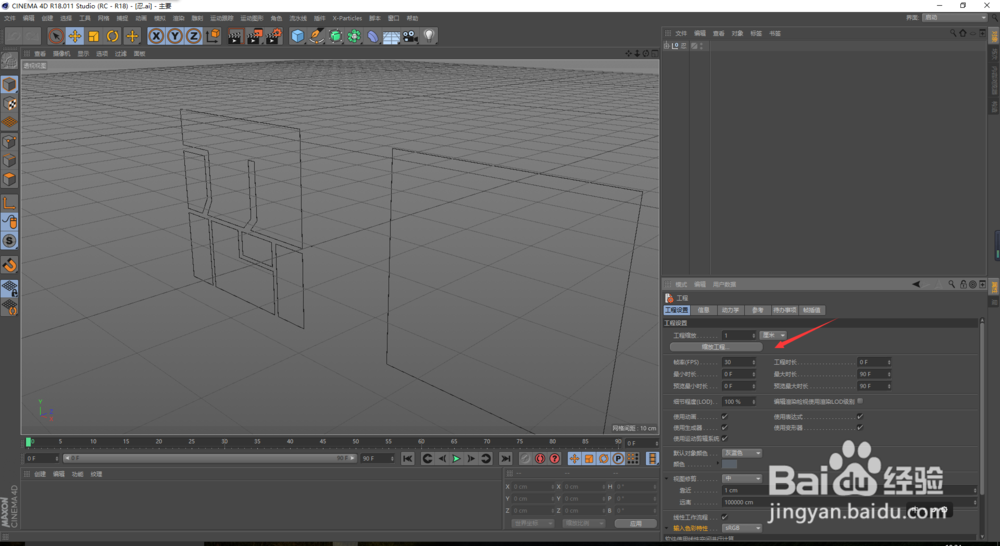Toggle Y axis lock
Image resolution: width=1000 pixels, height=546 pixels.
175,36
